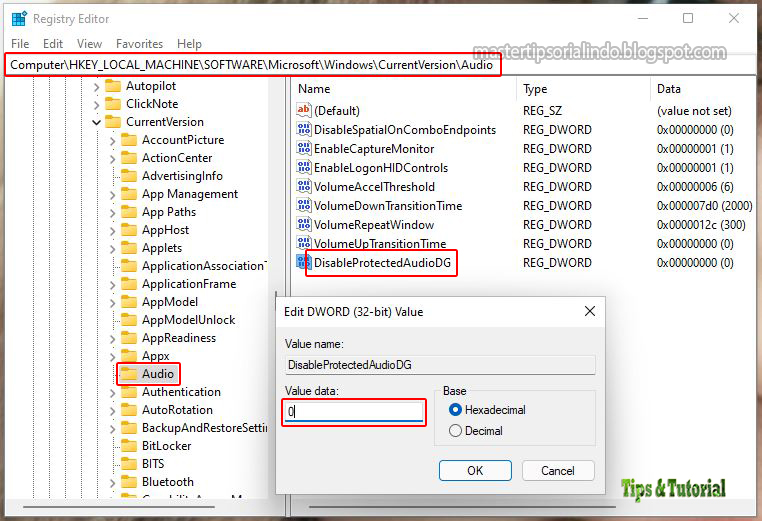Click the Applets folder icon
Image resolution: width=762 pixels, height=521 pixels.
[129, 248]
